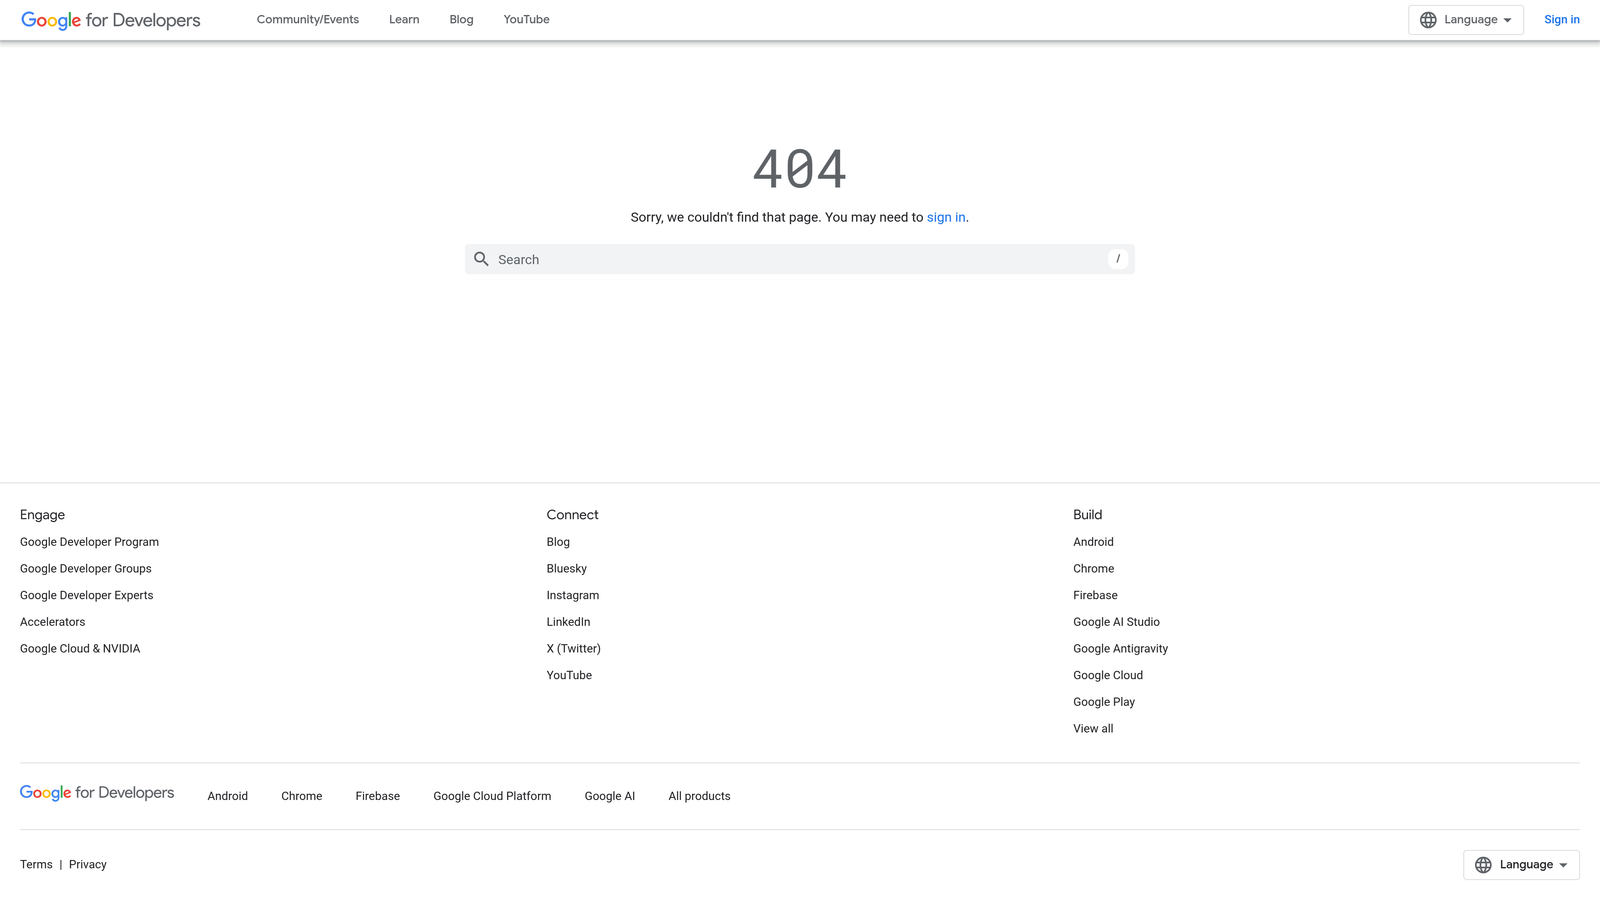Open Google Cloud Platform footer link
Viewport: 1600px width, 900px height.
coord(492,797)
